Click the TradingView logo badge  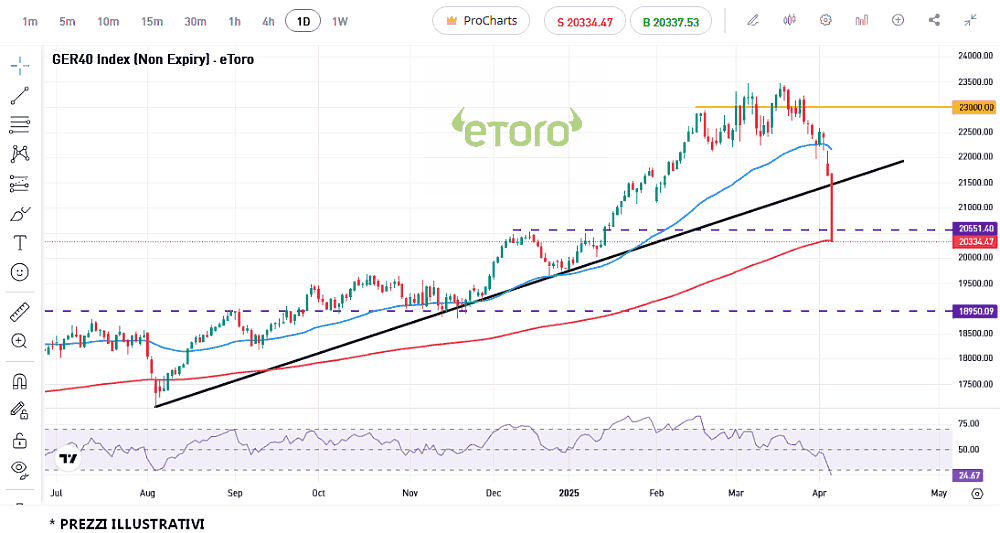coord(68,458)
